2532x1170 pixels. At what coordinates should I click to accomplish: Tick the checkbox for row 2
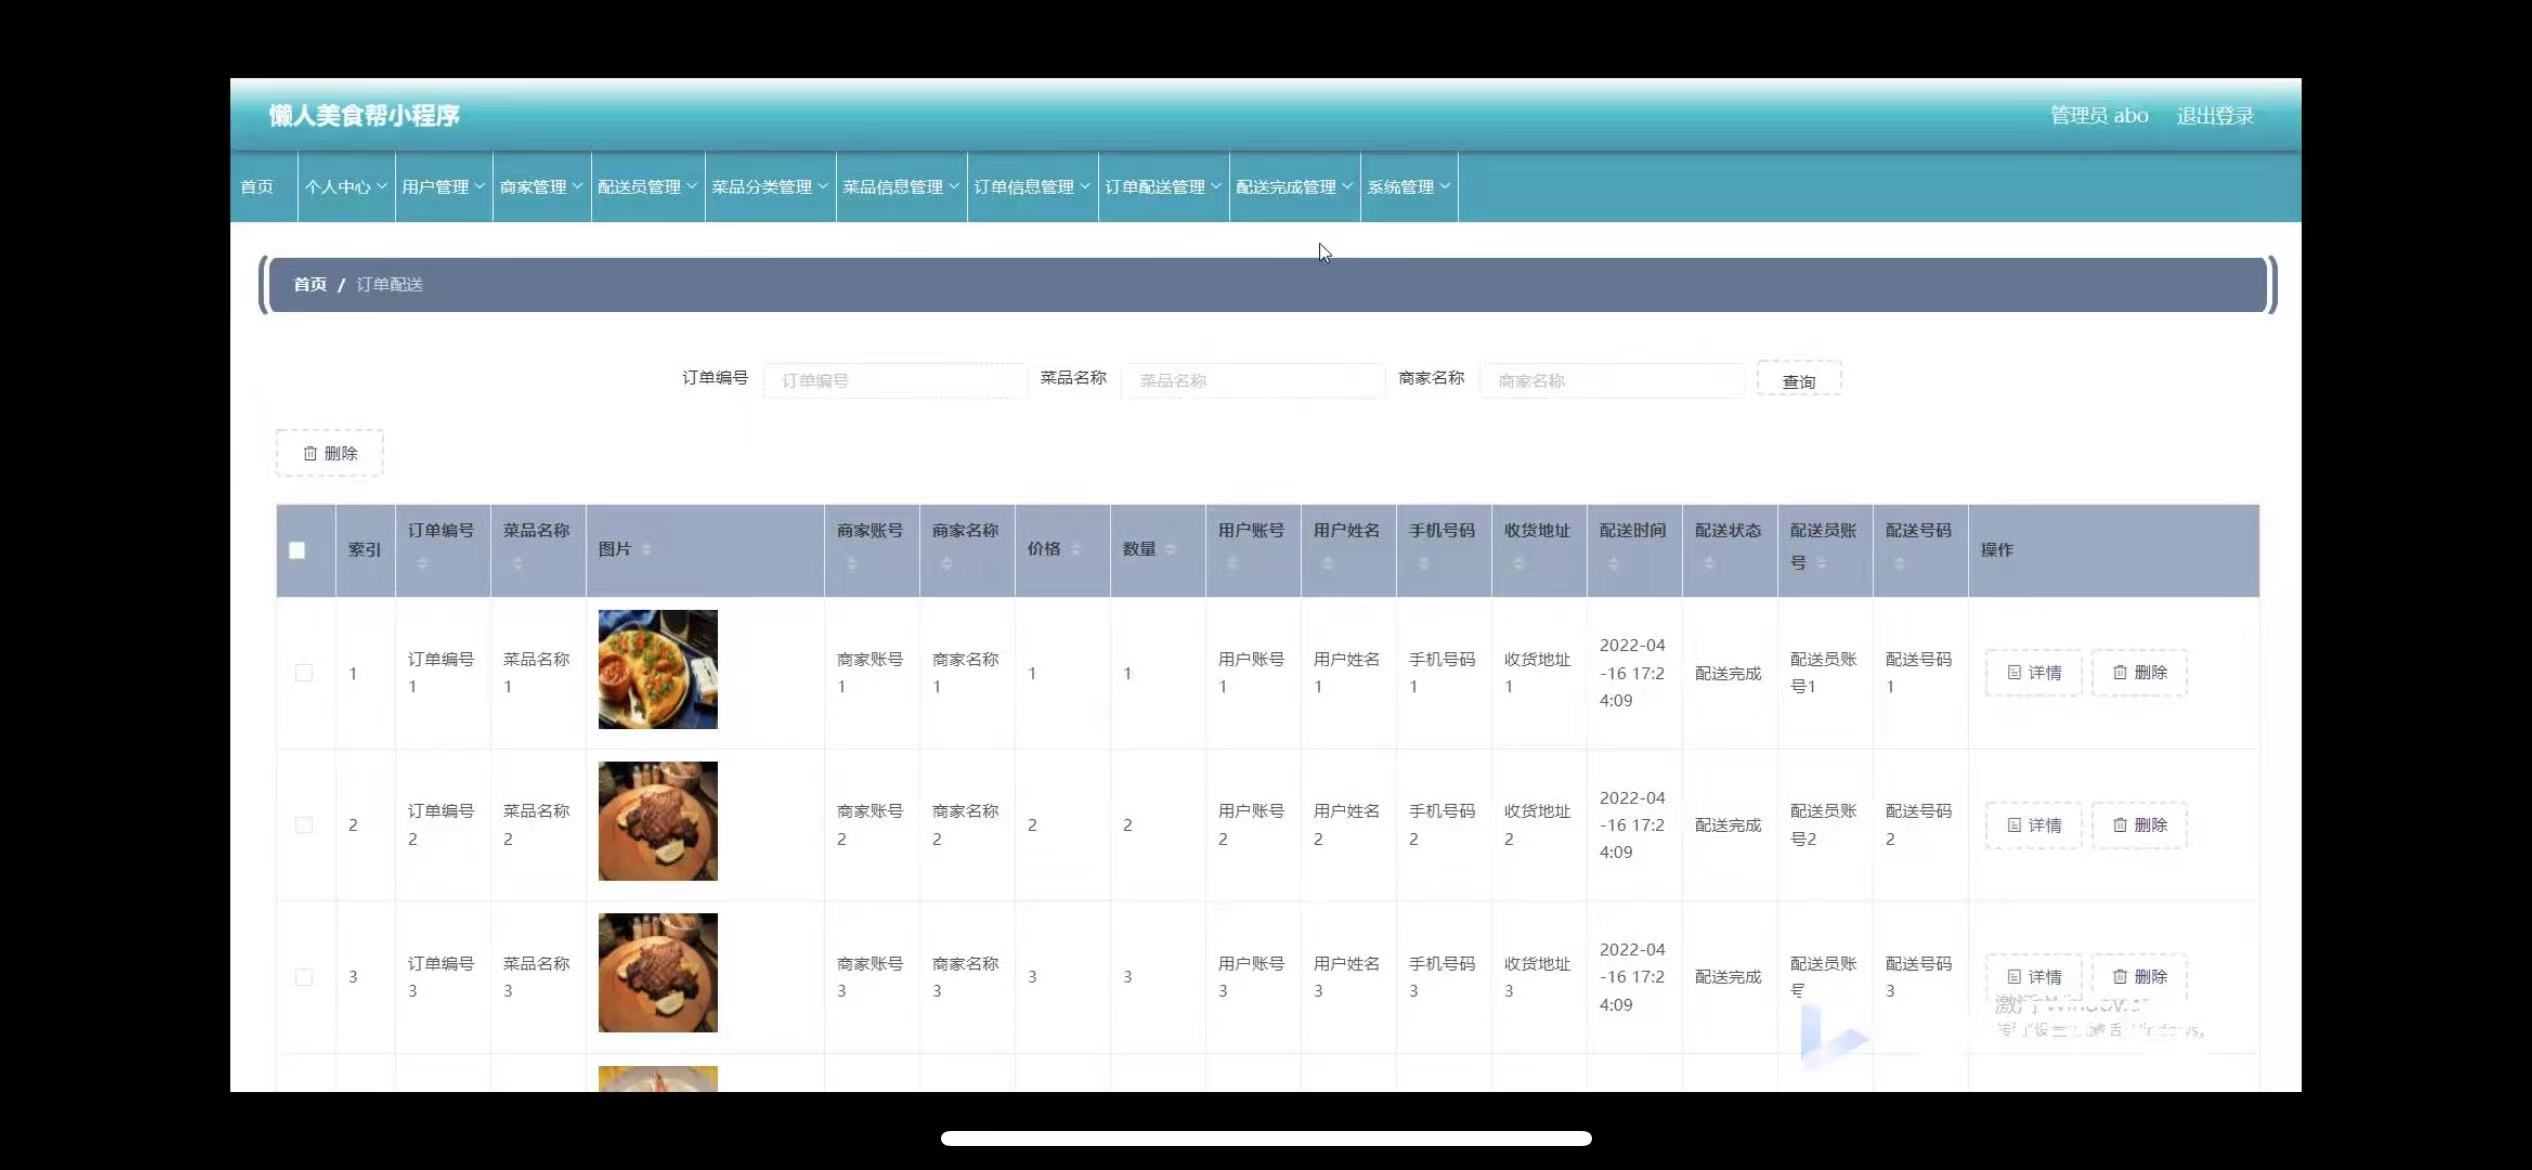(304, 825)
